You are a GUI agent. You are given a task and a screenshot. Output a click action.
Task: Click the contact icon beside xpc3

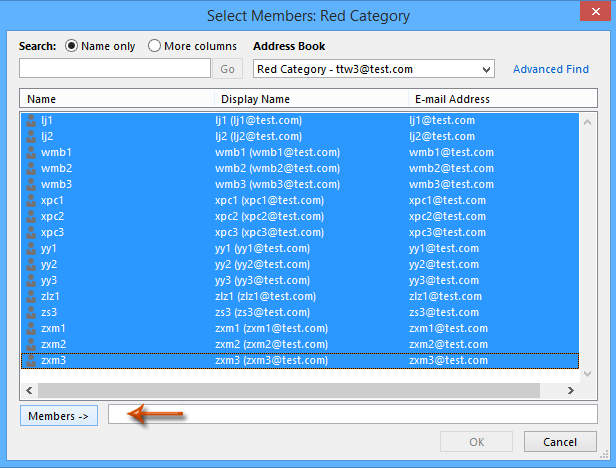31,232
